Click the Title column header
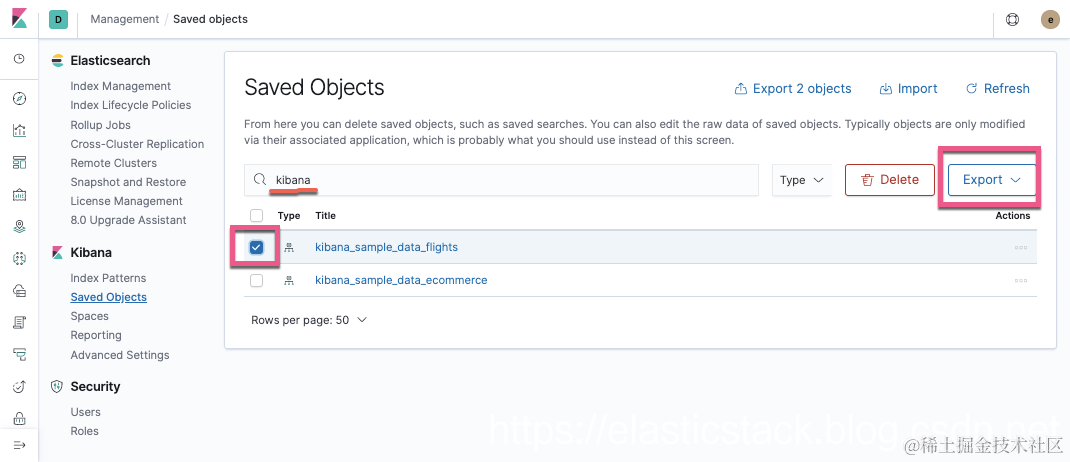 pyautogui.click(x=326, y=216)
